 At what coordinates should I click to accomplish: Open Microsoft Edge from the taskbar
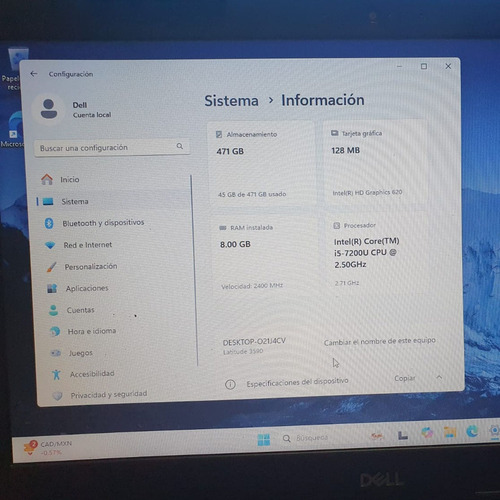[x=472, y=432]
